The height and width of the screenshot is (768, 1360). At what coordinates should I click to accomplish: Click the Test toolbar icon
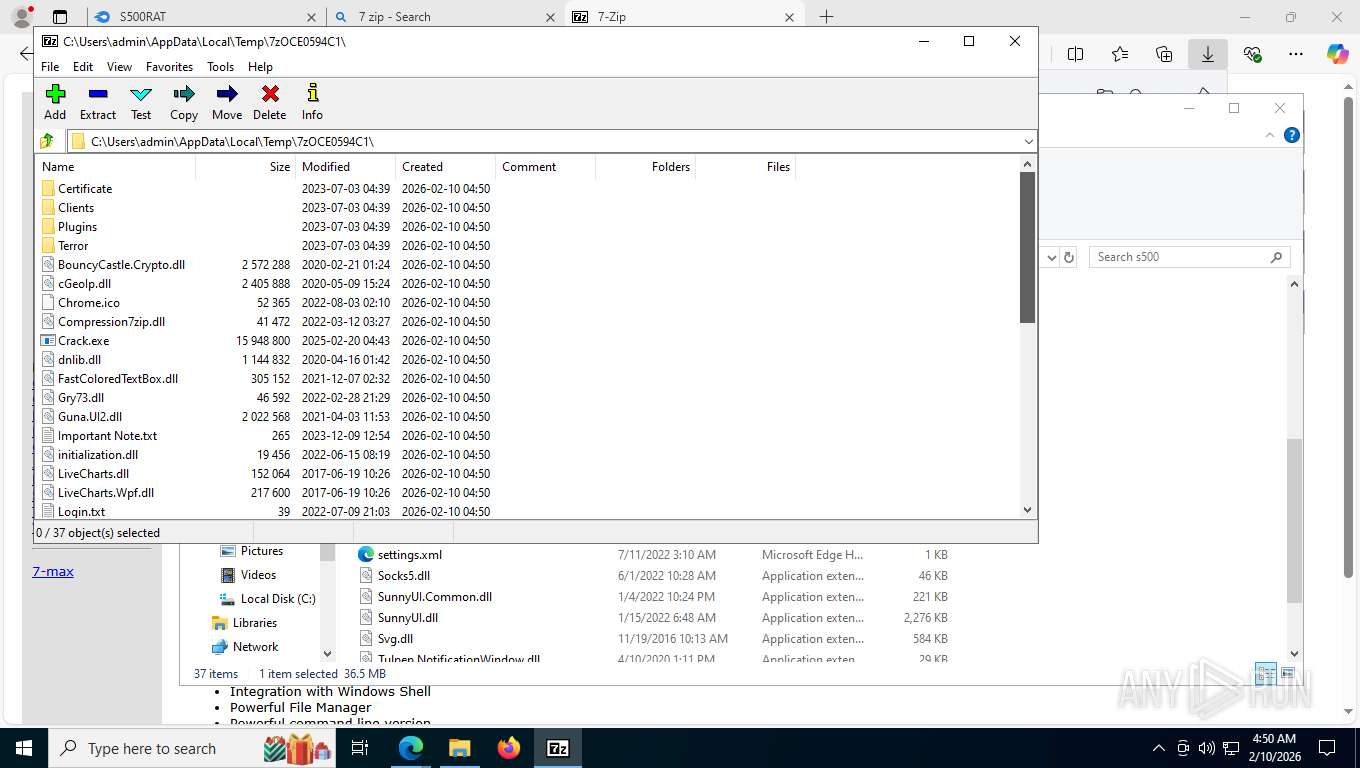click(141, 102)
